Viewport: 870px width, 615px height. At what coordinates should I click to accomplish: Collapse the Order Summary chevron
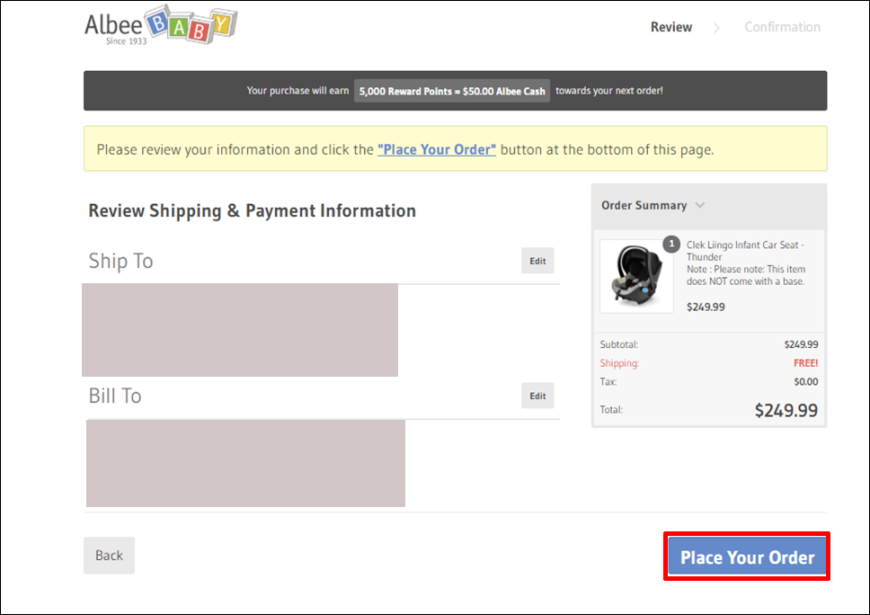pyautogui.click(x=700, y=205)
